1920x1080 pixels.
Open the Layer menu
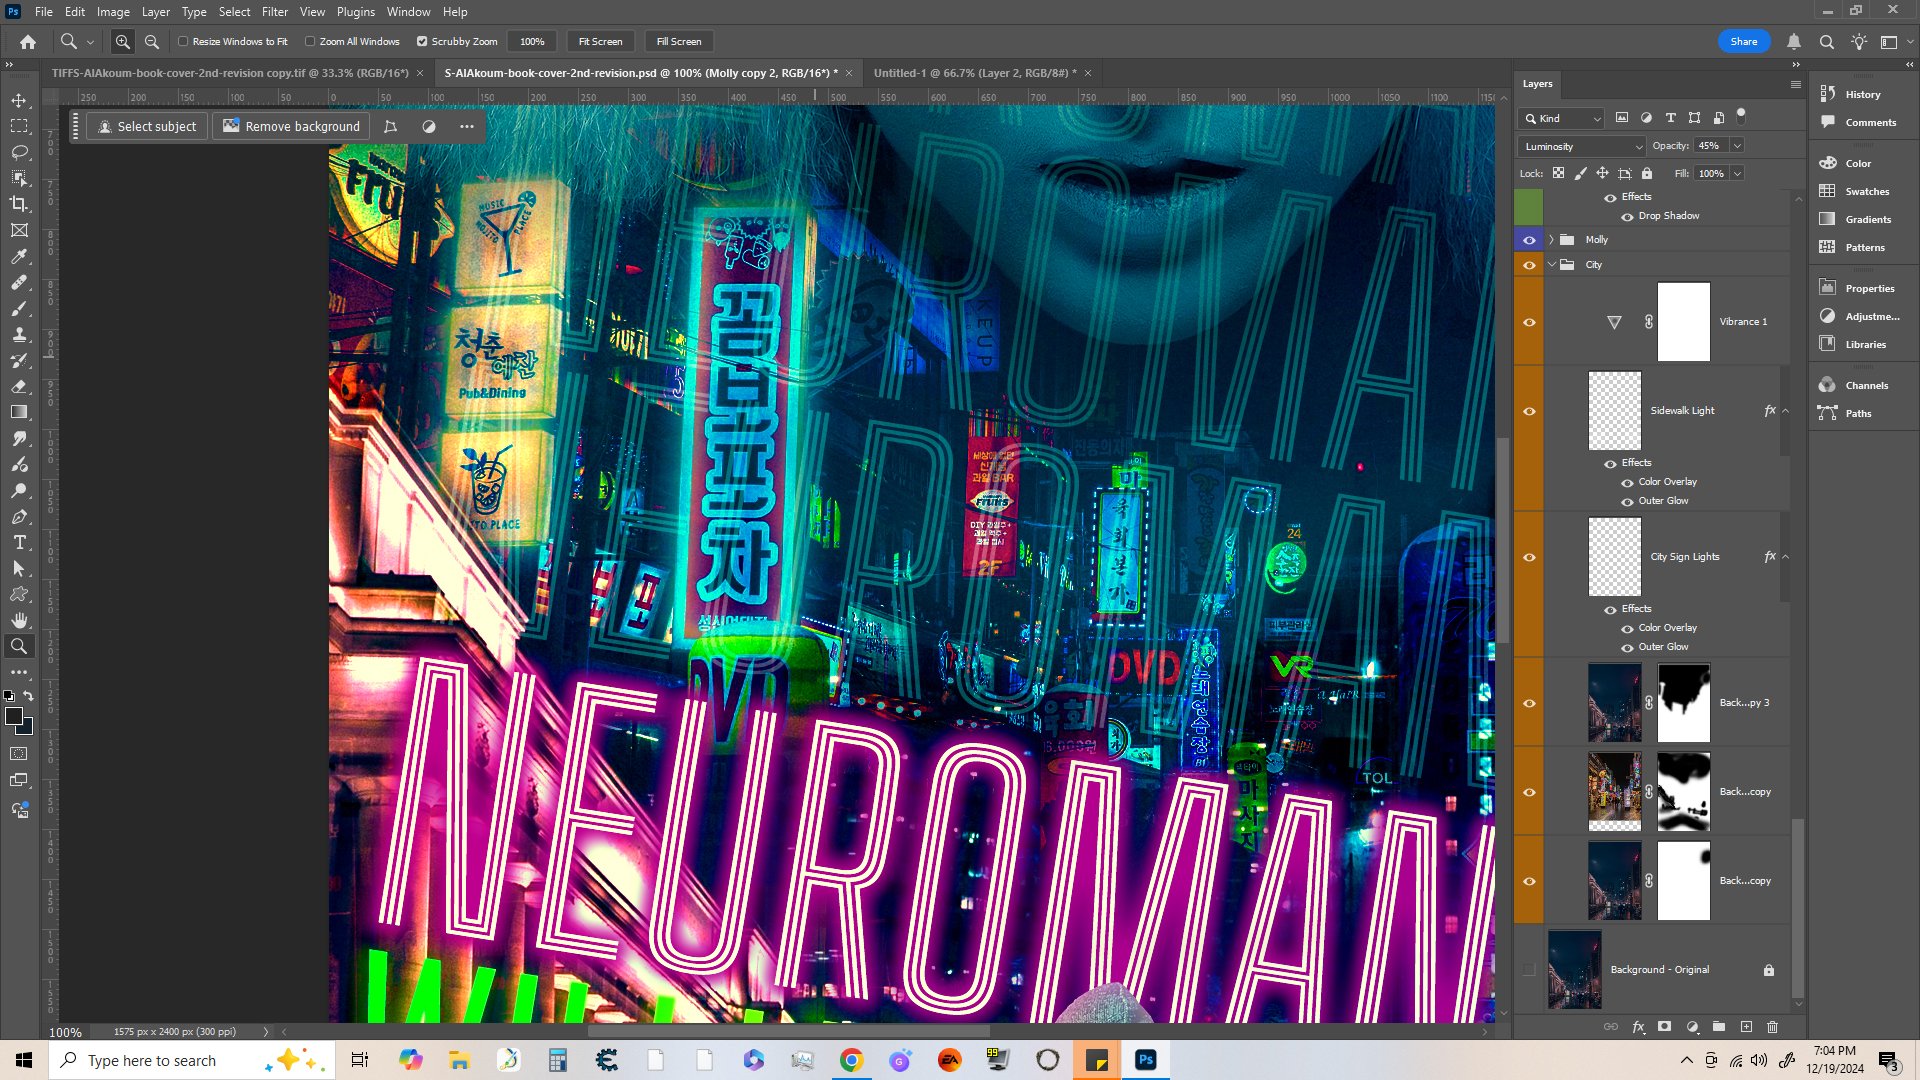click(155, 12)
